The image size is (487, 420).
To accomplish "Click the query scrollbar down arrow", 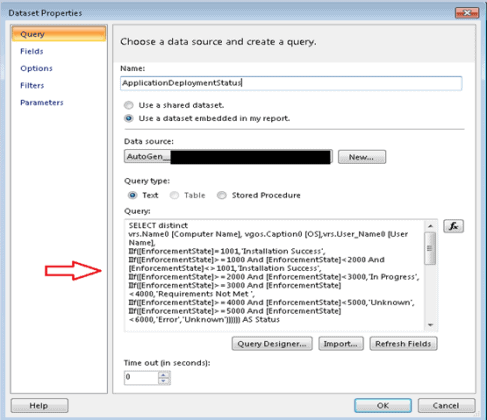I will click(x=430, y=325).
